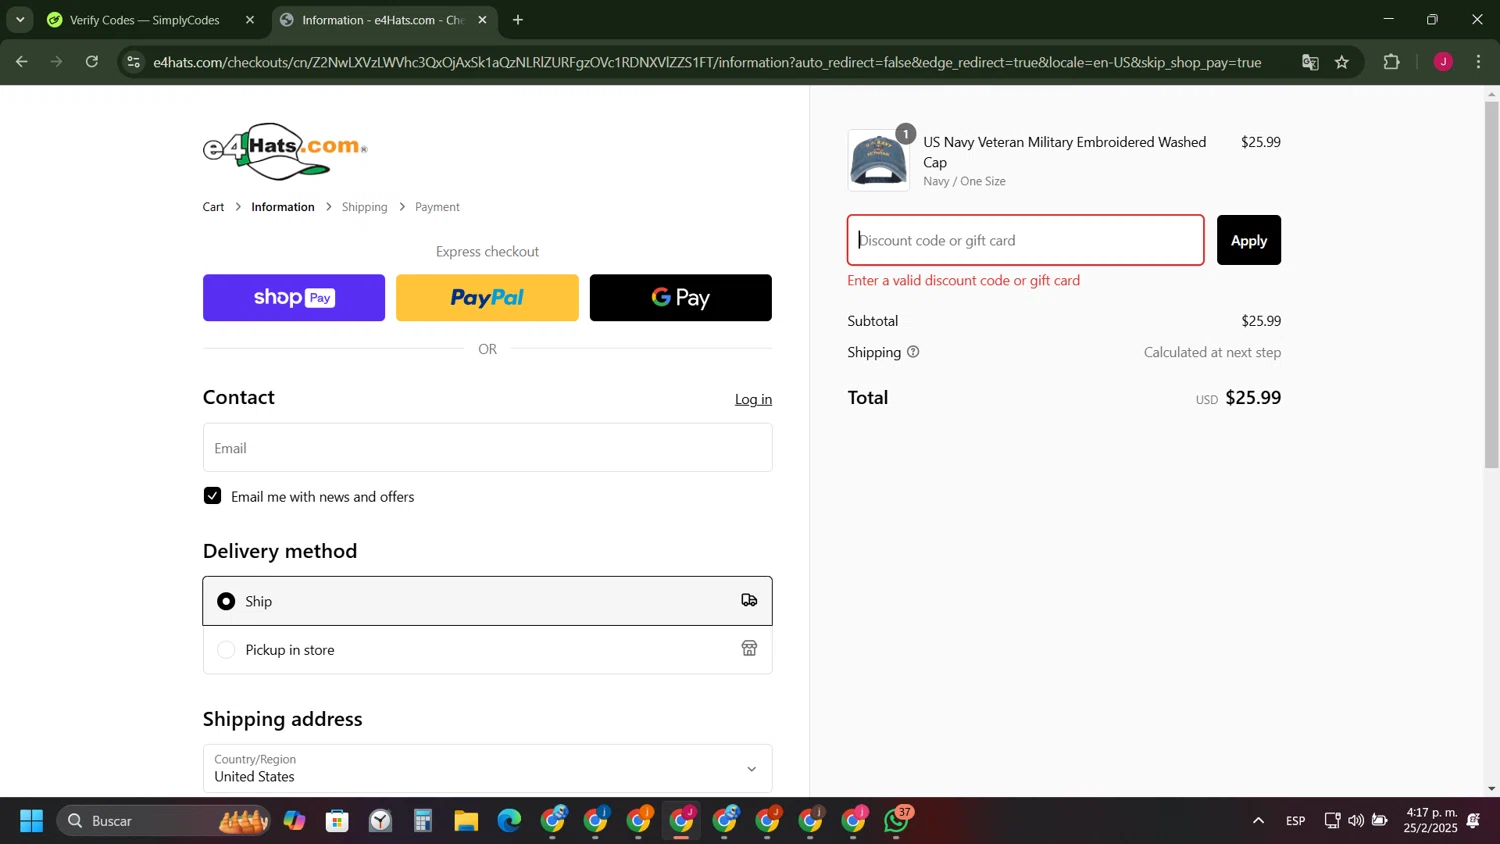
Task: Click the e4Hats.com logo
Action: coord(285,151)
